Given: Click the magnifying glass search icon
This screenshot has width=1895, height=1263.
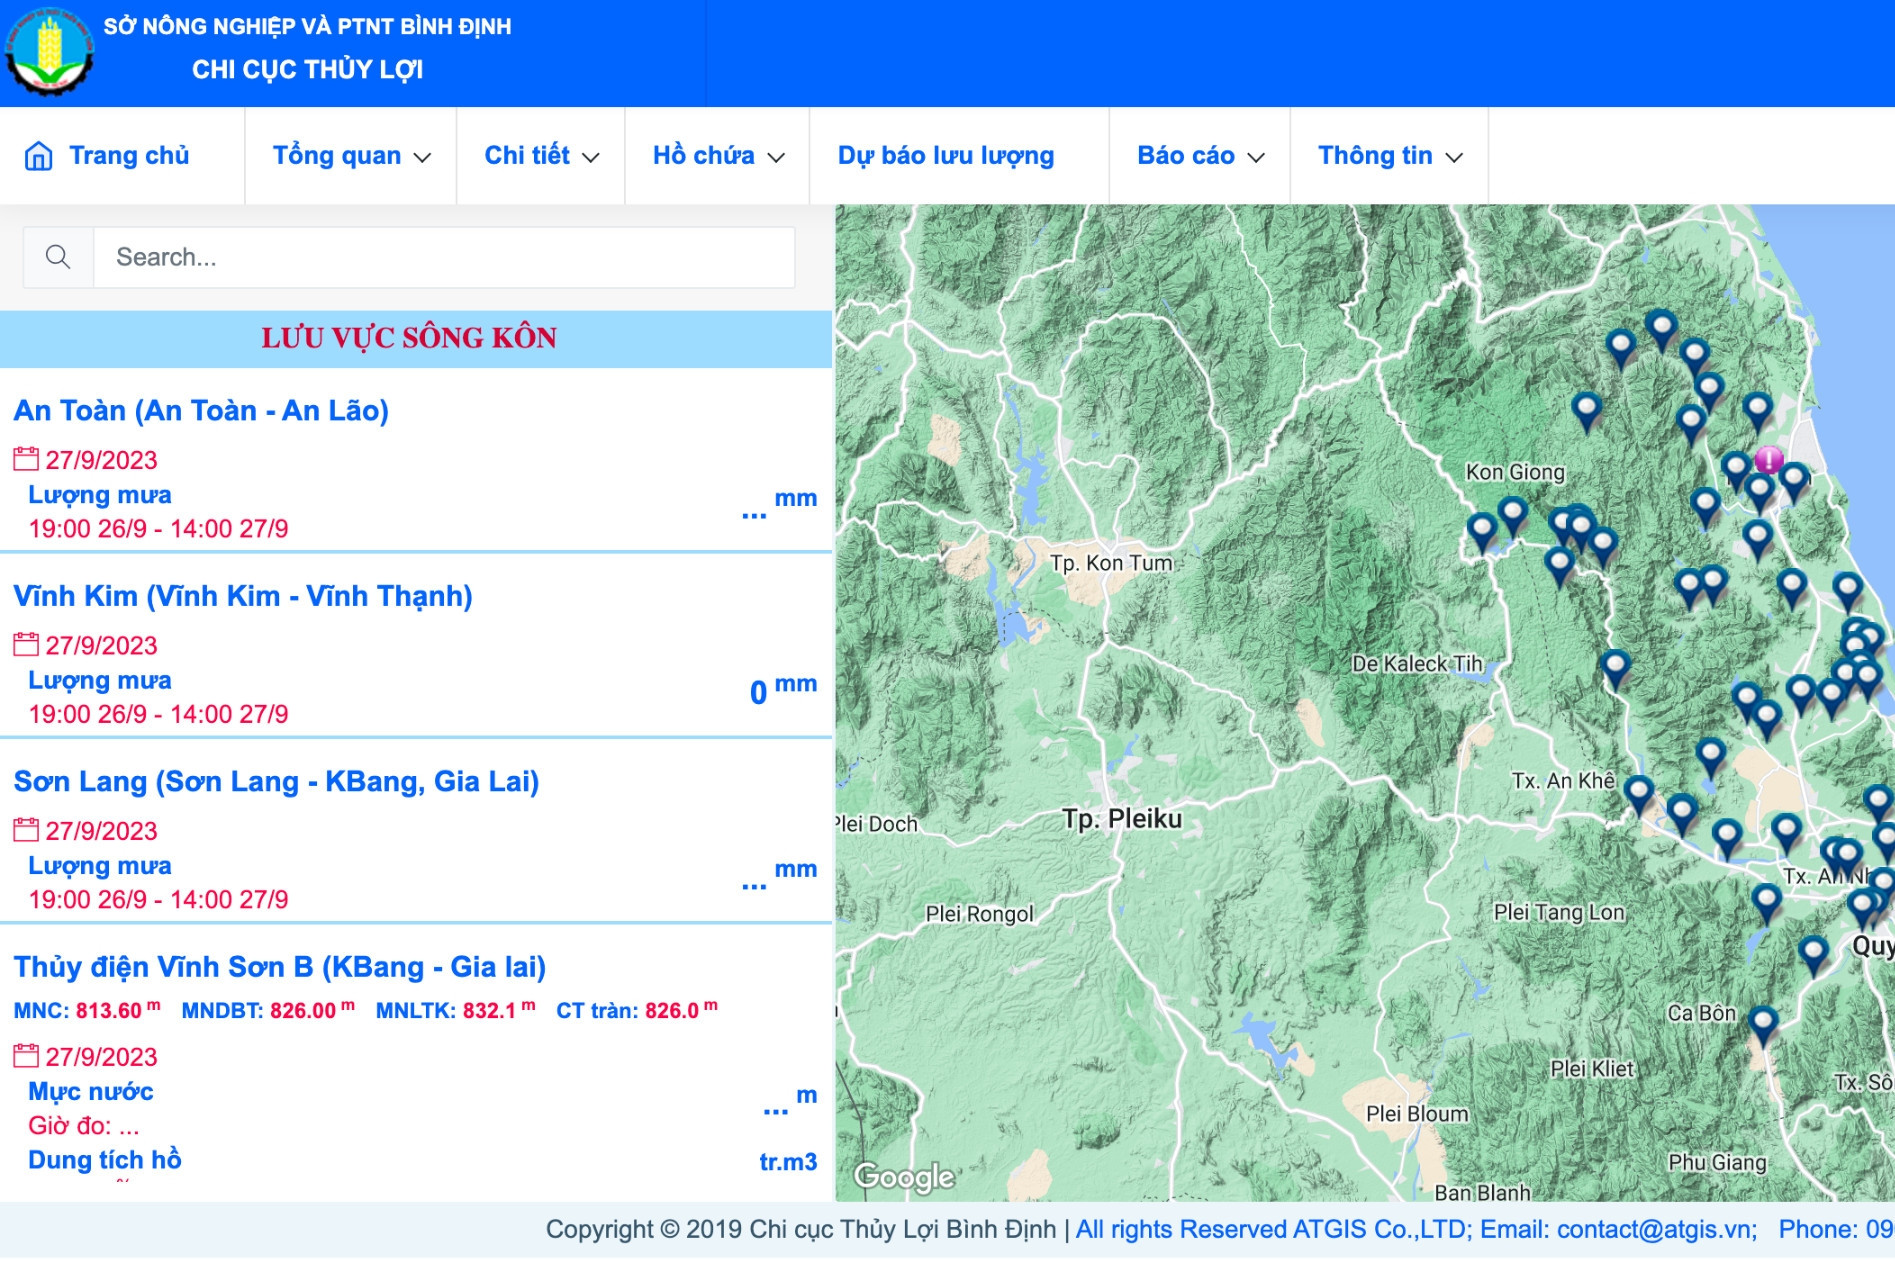Looking at the screenshot, I should click(x=58, y=258).
